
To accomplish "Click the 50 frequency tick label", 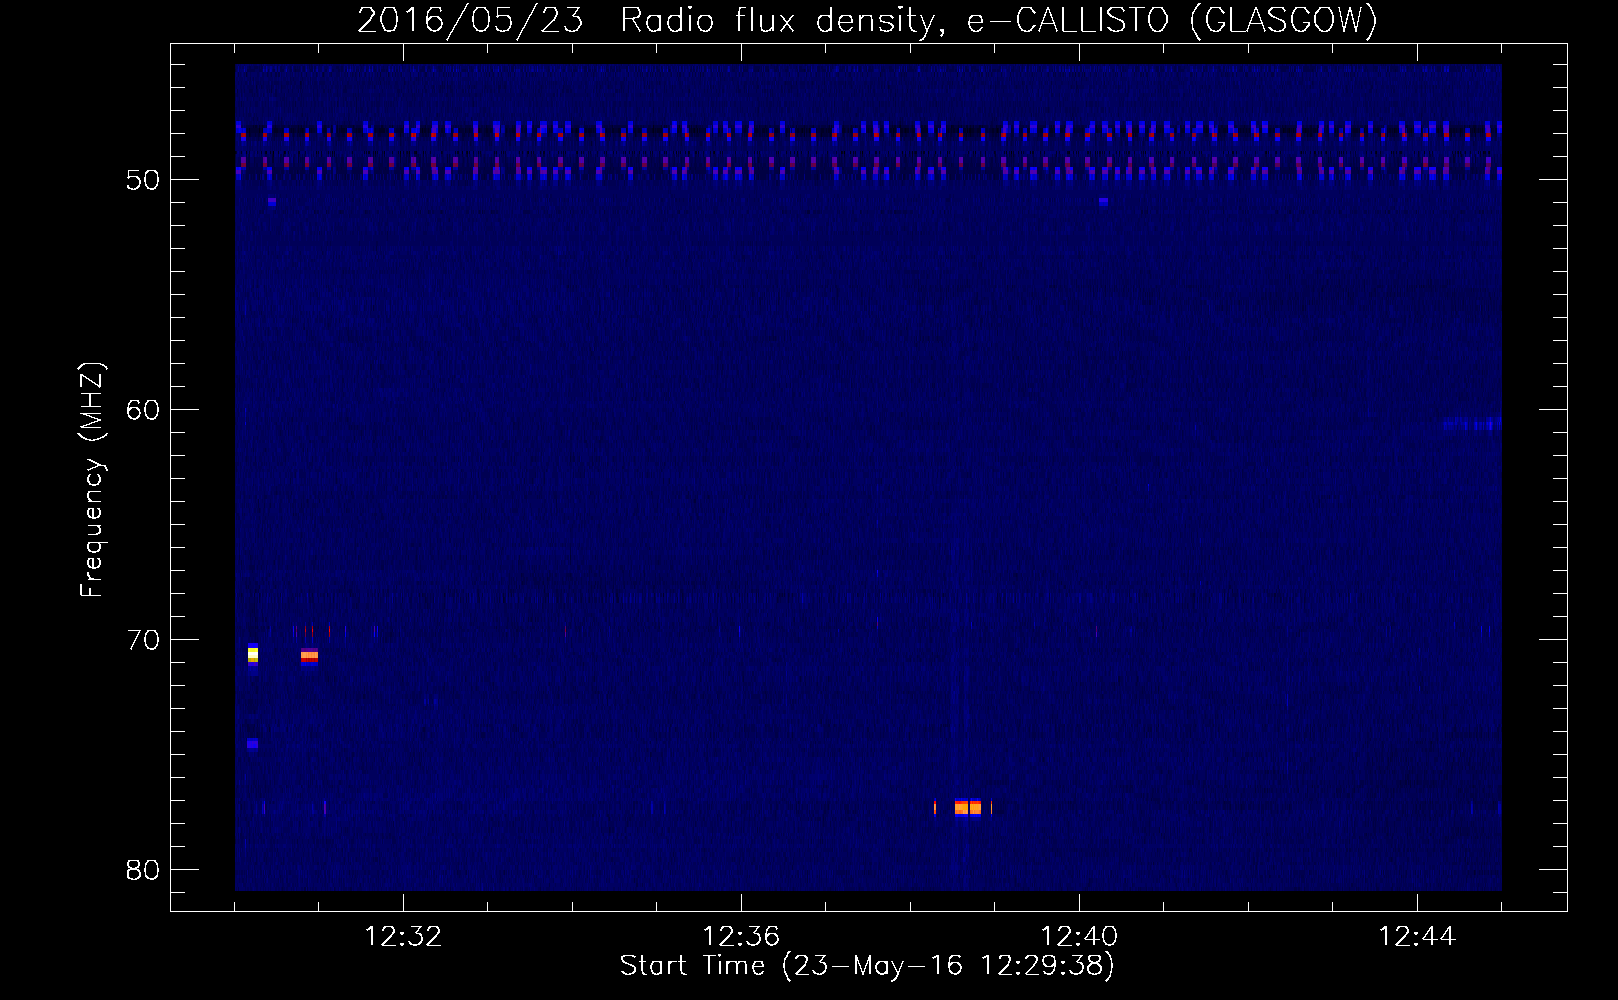I will click(143, 181).
